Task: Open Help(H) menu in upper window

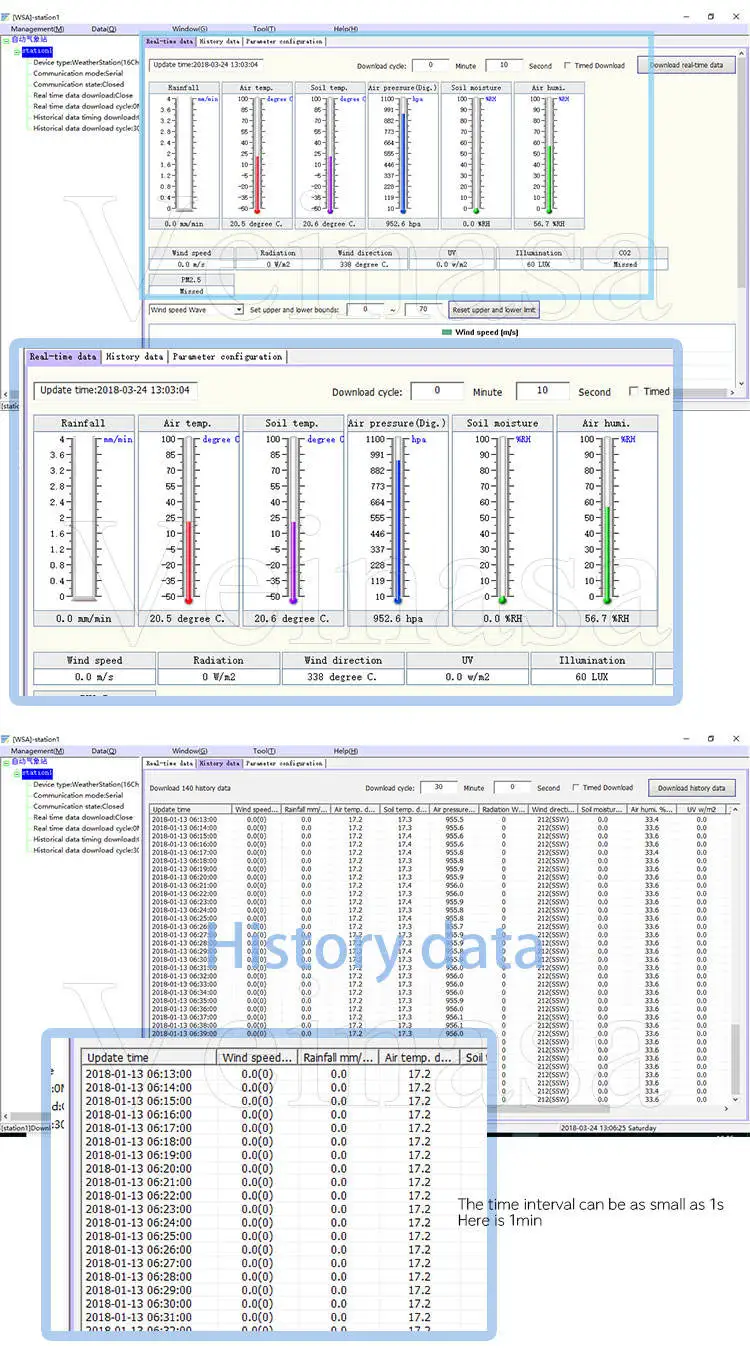Action: coord(345,29)
